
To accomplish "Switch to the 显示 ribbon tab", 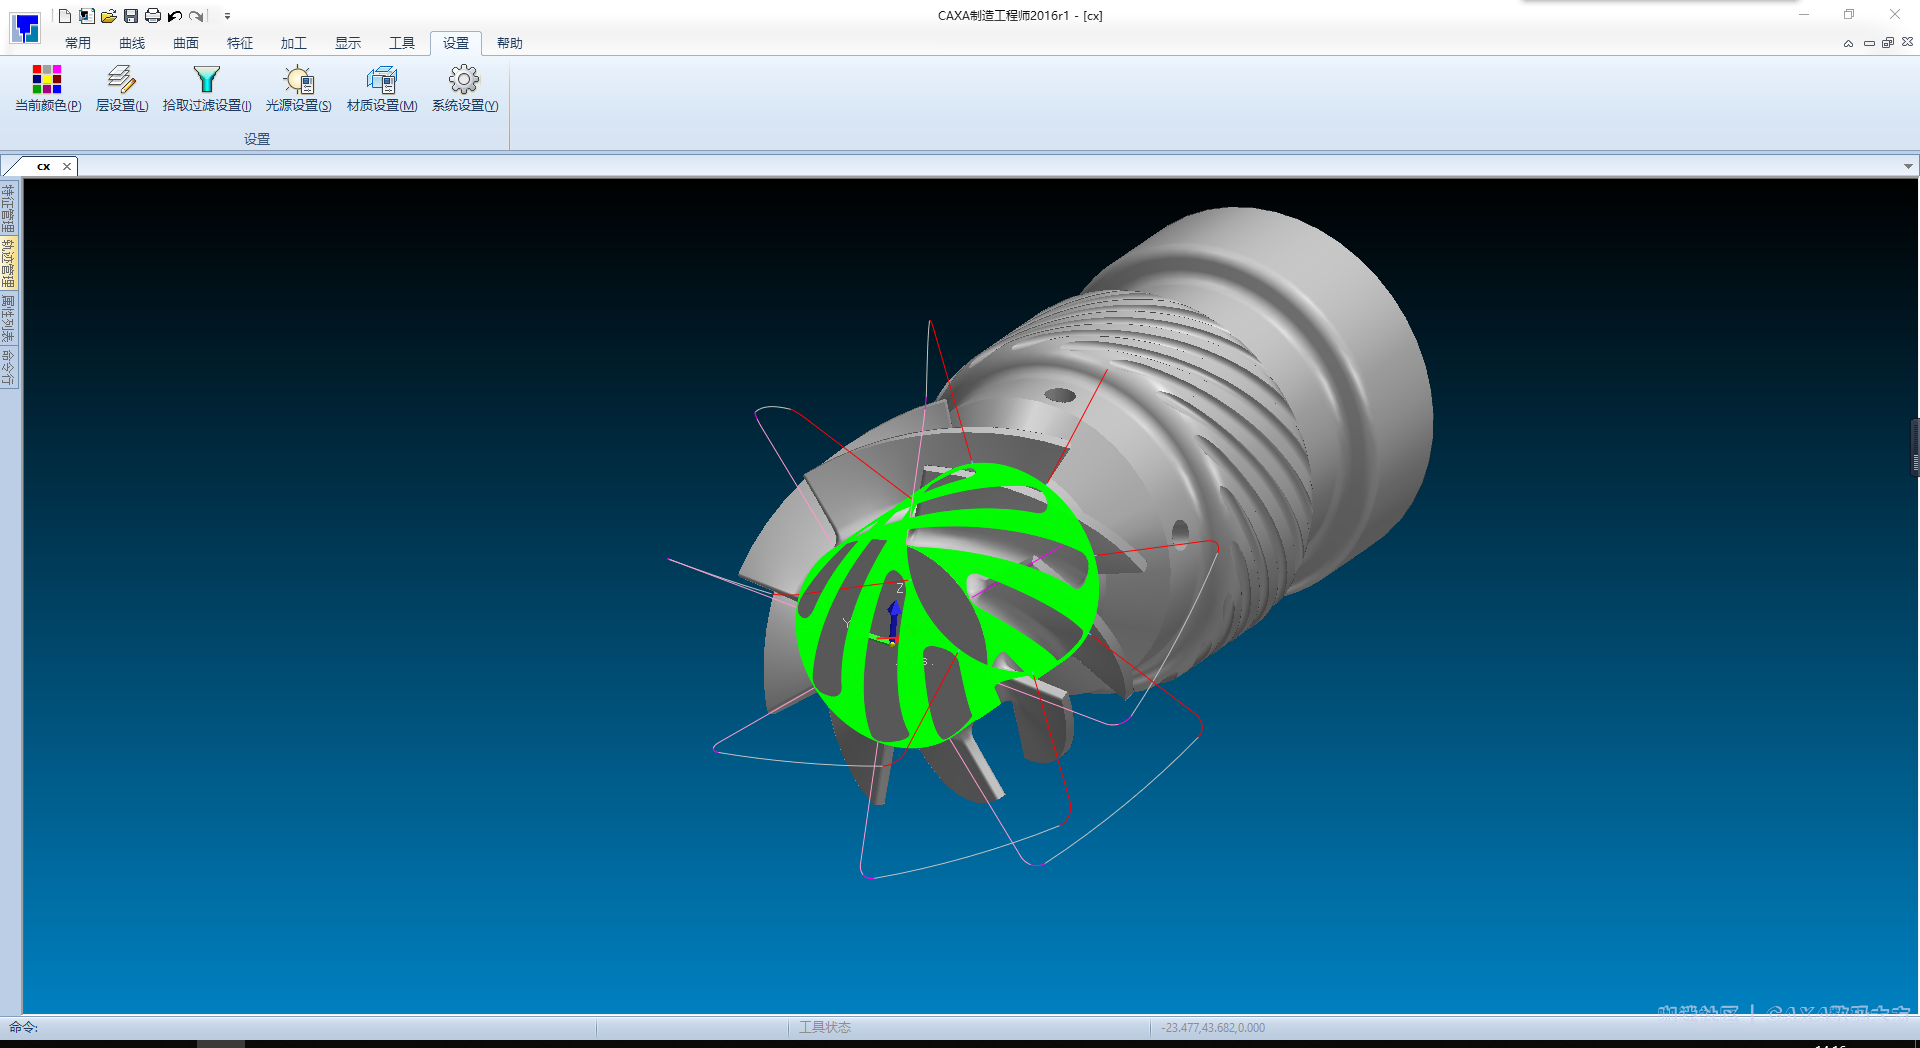I will click(x=348, y=43).
